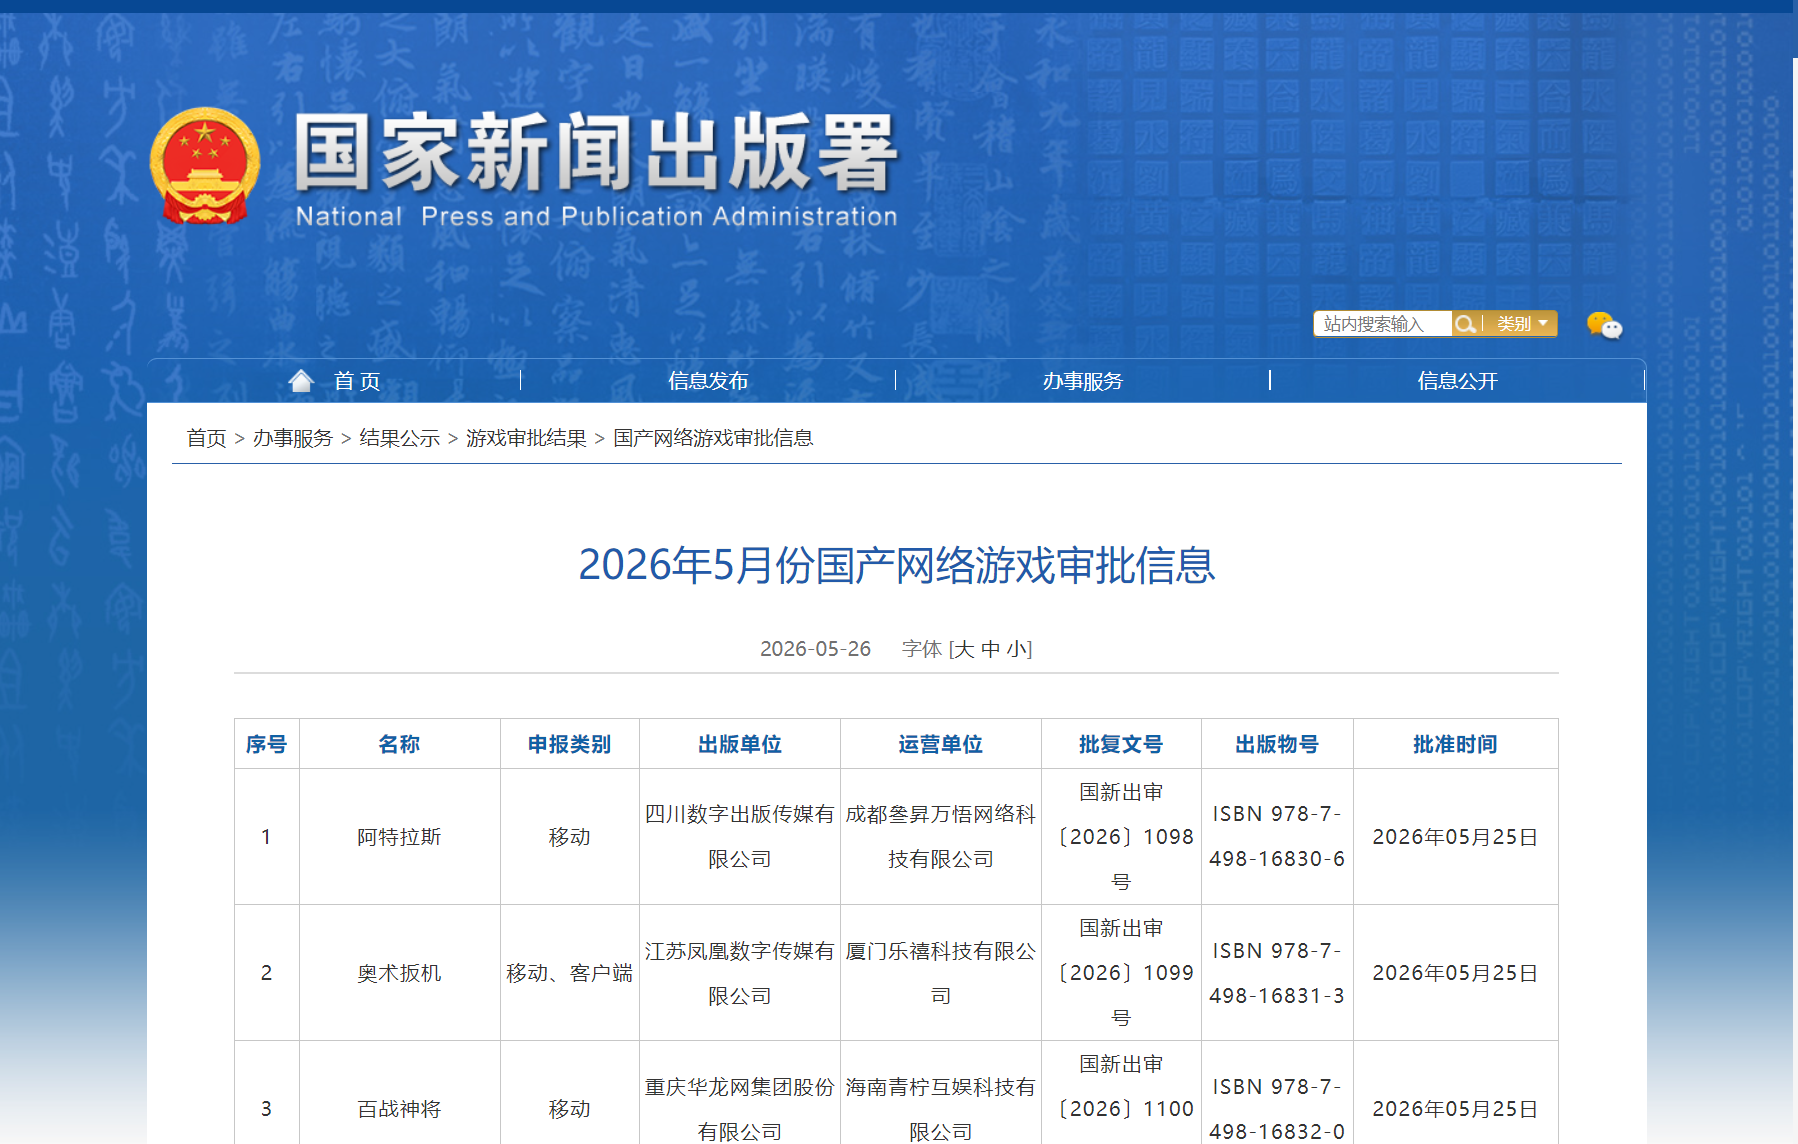
Task: Open the 办事服务 menu
Action: point(1083,381)
